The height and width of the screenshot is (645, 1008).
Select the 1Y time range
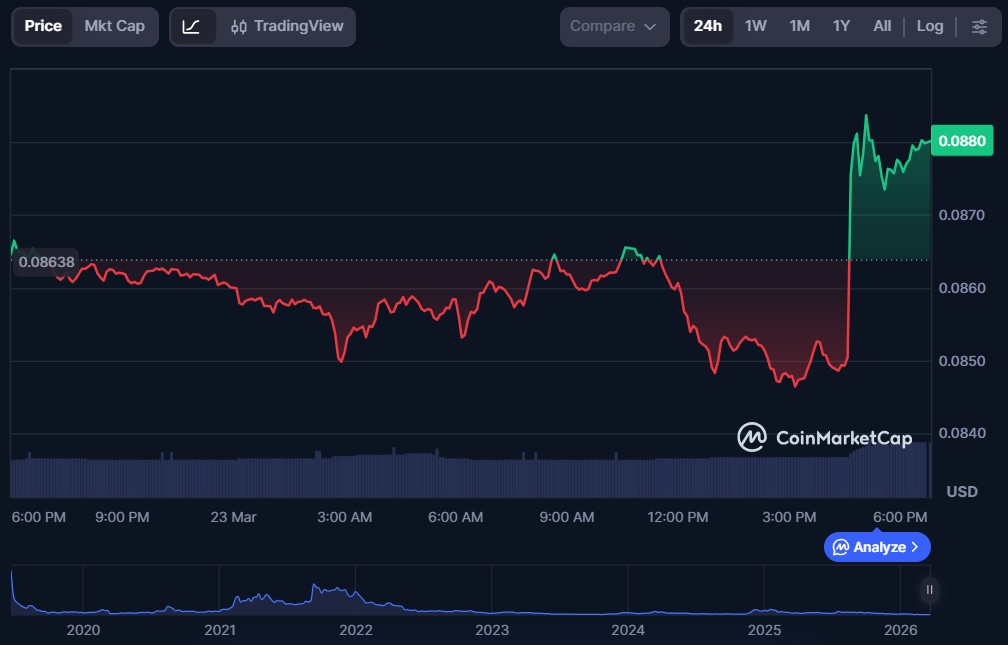[x=841, y=27]
